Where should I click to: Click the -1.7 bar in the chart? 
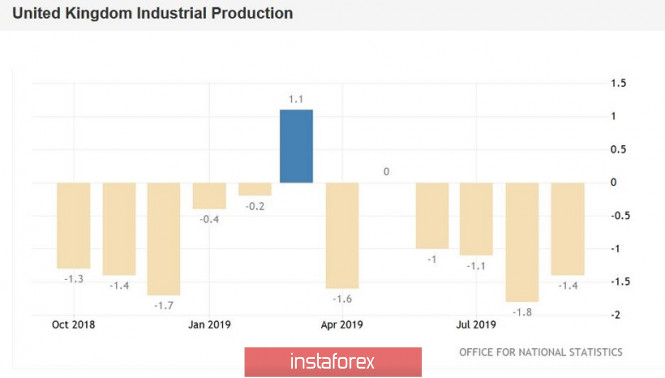tap(164, 239)
